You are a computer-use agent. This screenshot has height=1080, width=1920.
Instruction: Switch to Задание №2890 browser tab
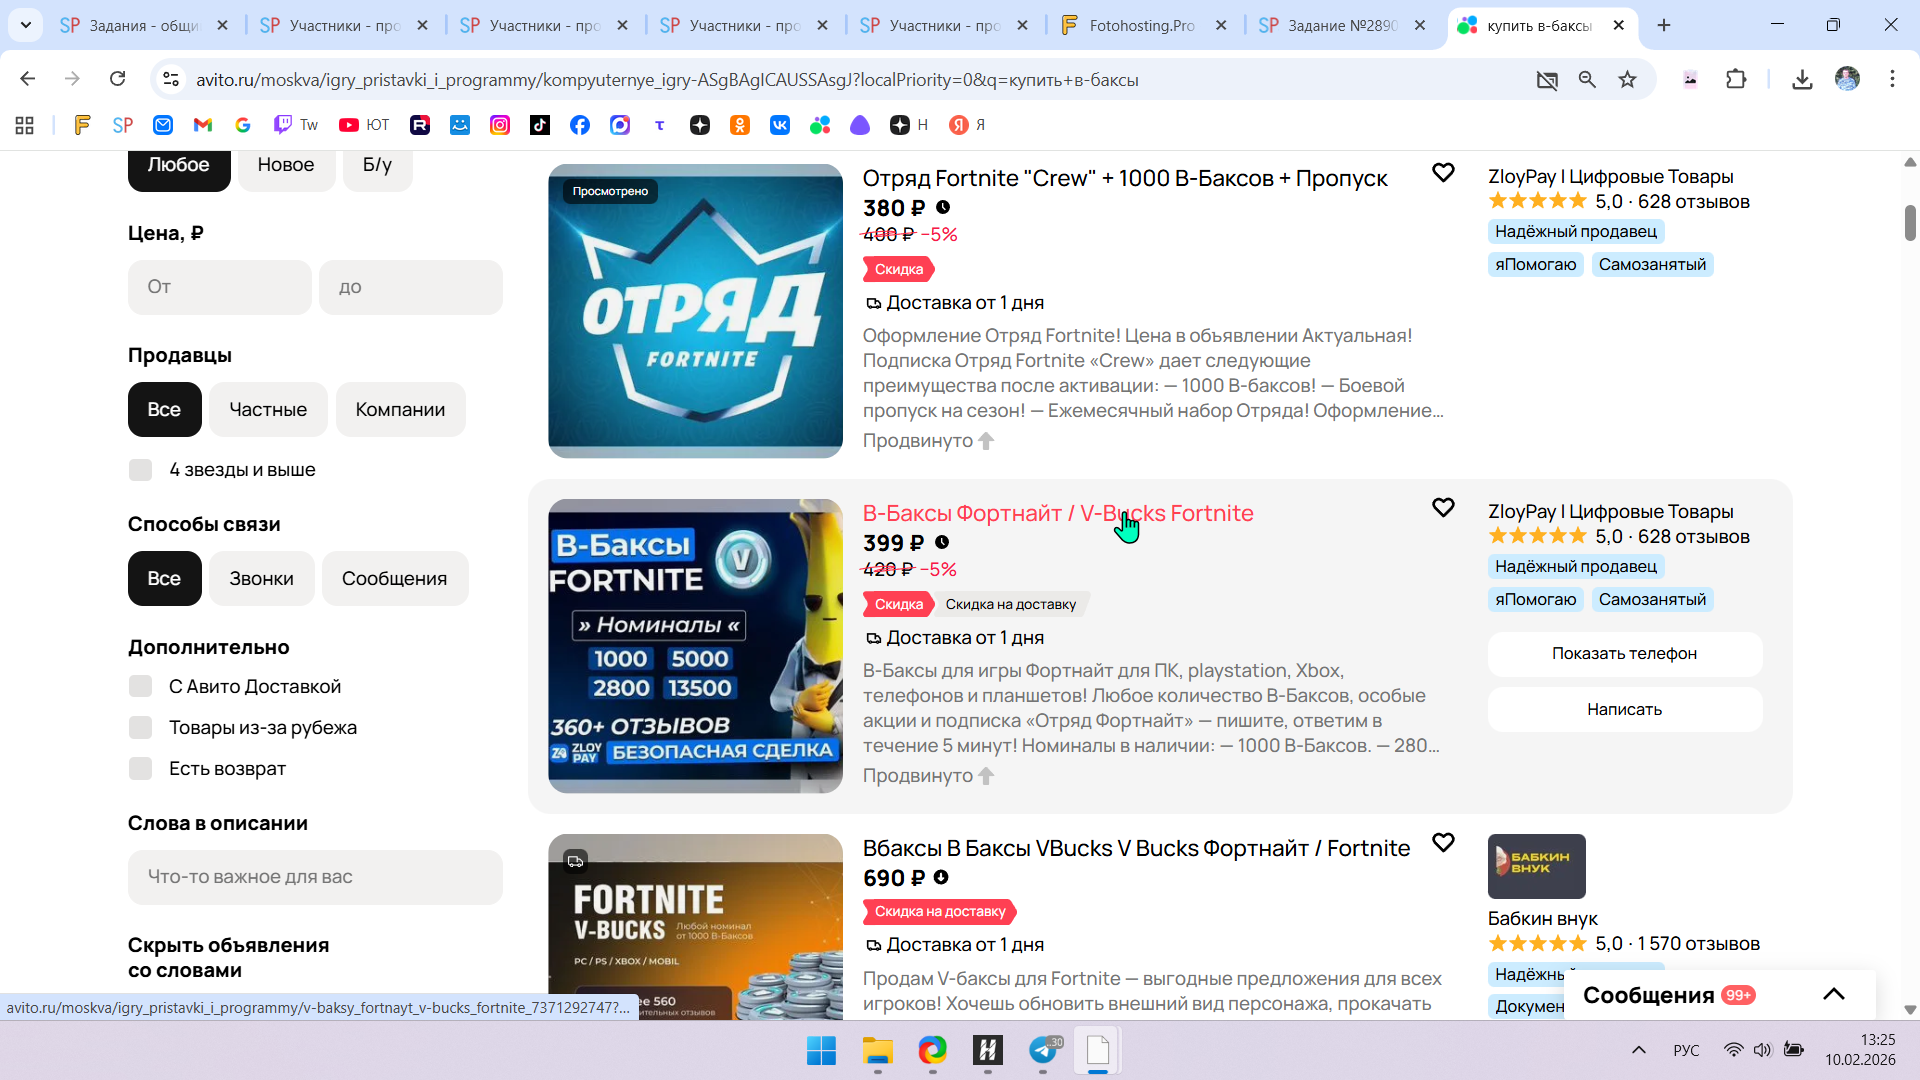pos(1340,25)
